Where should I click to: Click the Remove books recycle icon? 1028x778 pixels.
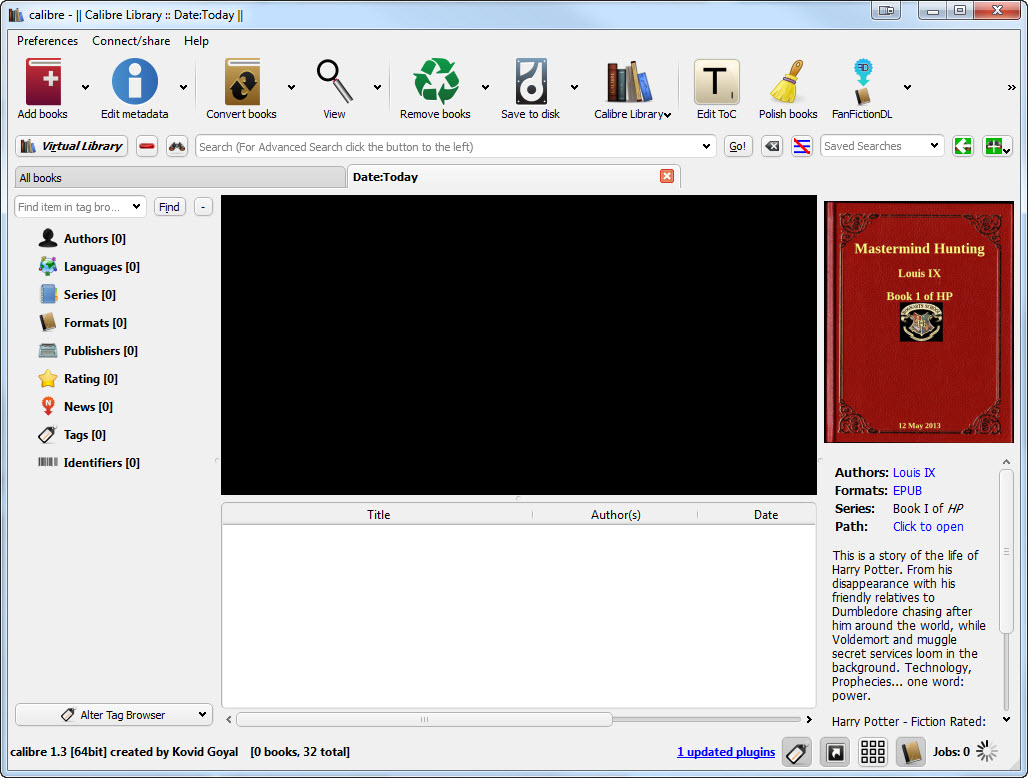(436, 82)
